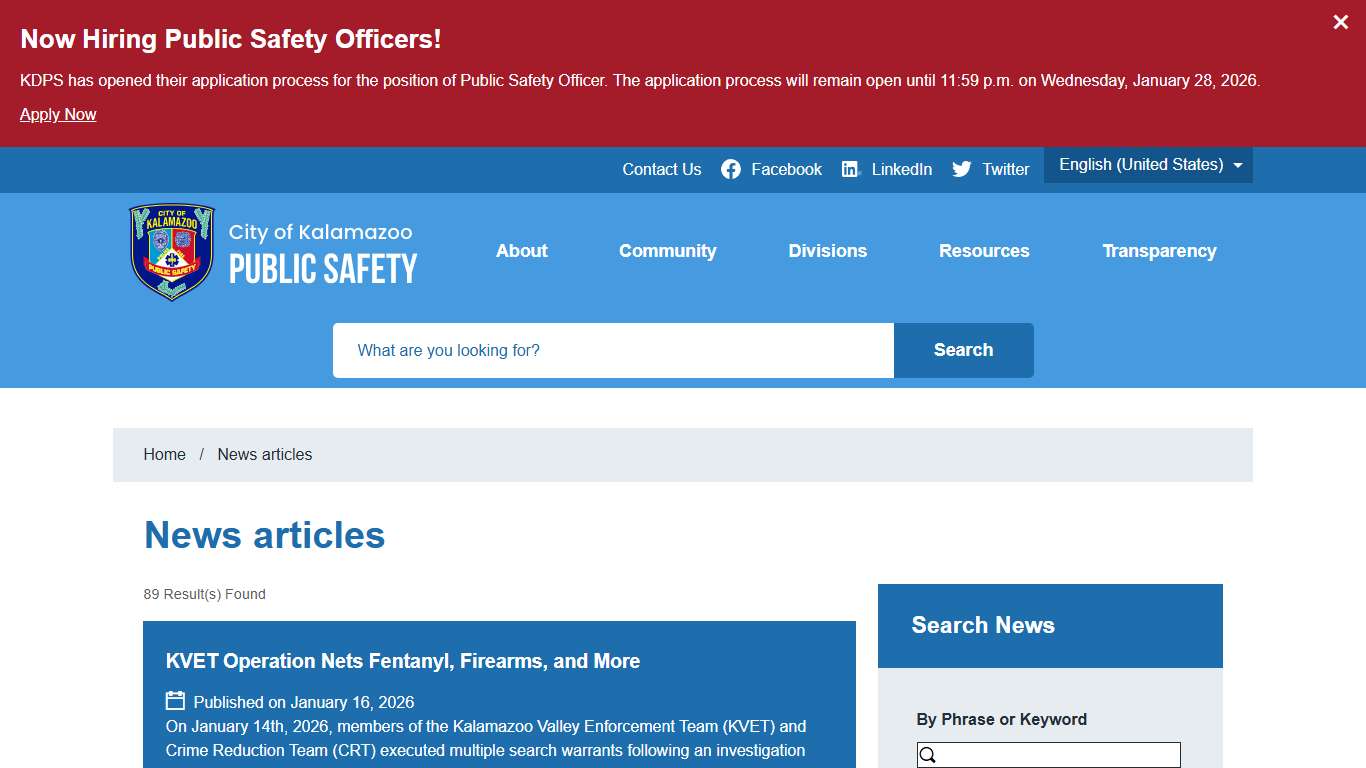The image size is (1366, 768).
Task: Click the Kalamazoo Public Safety badge logo
Action: click(171, 251)
